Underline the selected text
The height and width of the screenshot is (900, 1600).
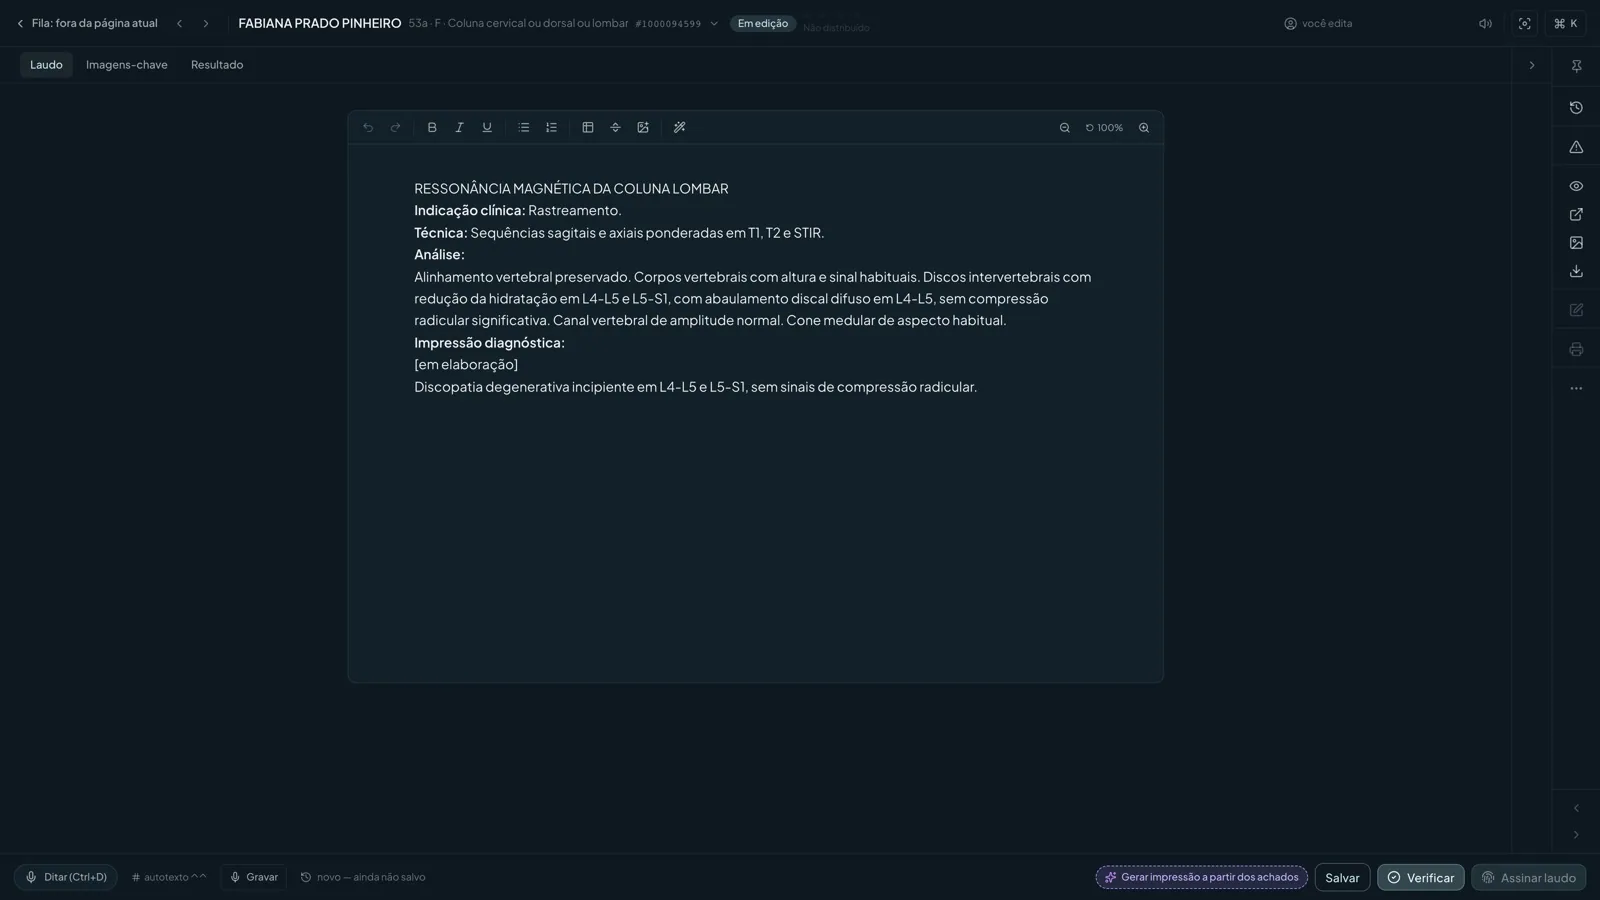click(x=487, y=128)
